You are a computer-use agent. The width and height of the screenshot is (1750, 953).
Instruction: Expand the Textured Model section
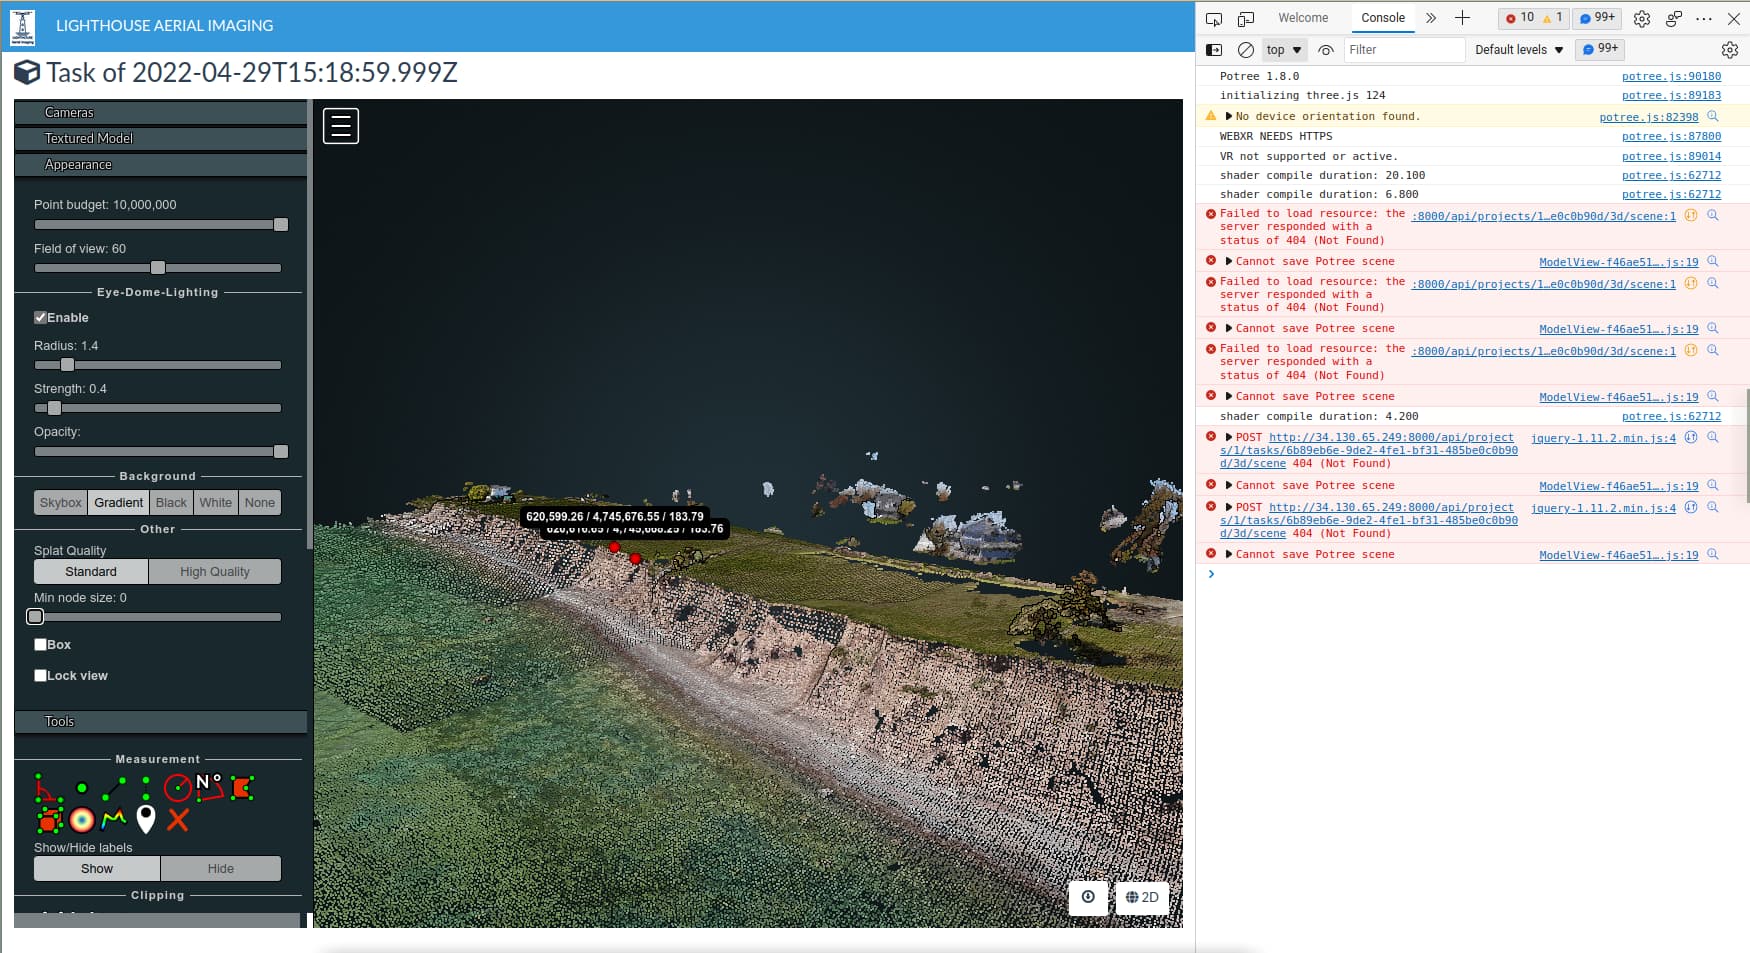[160, 138]
